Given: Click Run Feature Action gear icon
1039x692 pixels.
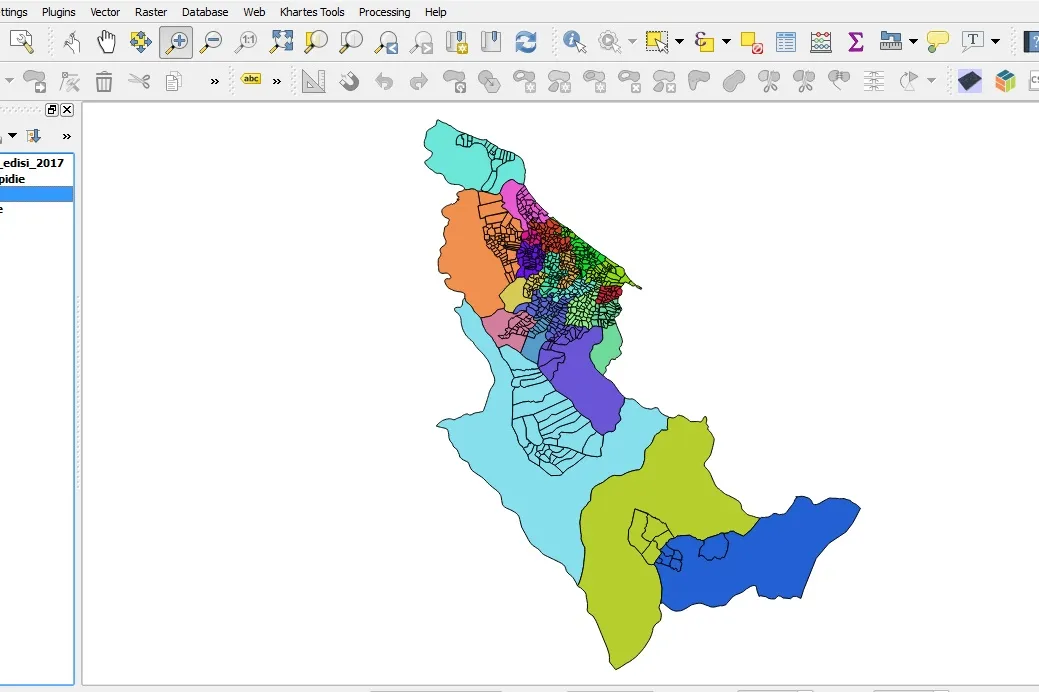Looking at the screenshot, I should 610,42.
